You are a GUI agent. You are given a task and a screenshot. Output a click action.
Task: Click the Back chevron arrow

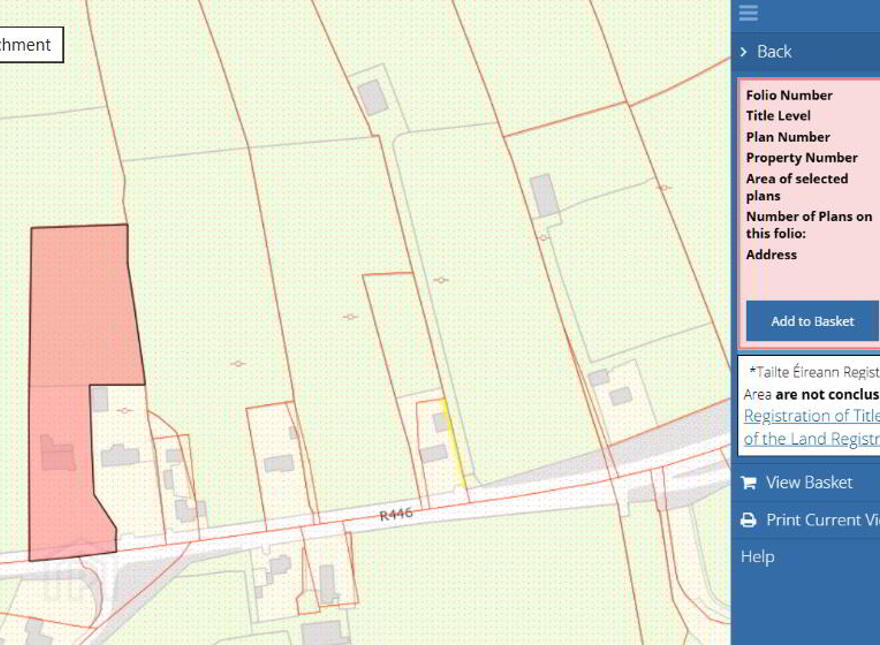pos(744,52)
